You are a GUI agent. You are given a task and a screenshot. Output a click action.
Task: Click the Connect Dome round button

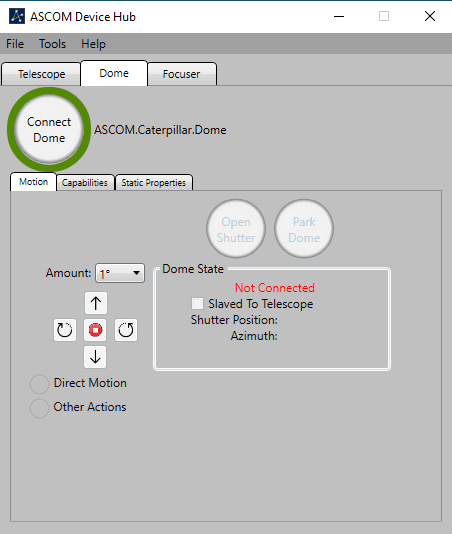pyautogui.click(x=49, y=130)
